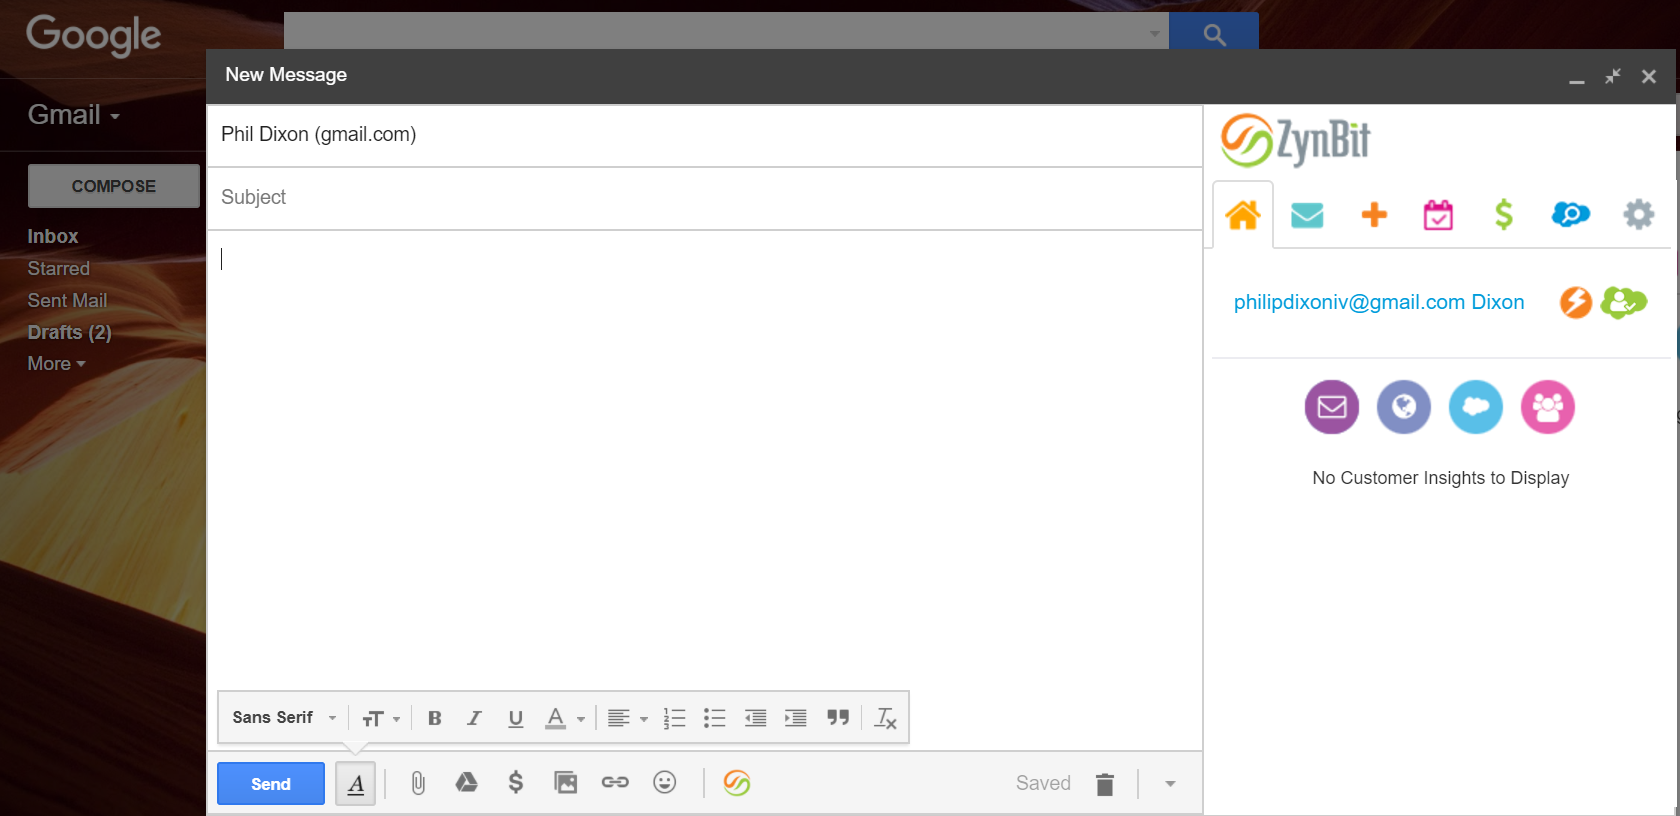Toggle italic formatting

click(474, 718)
